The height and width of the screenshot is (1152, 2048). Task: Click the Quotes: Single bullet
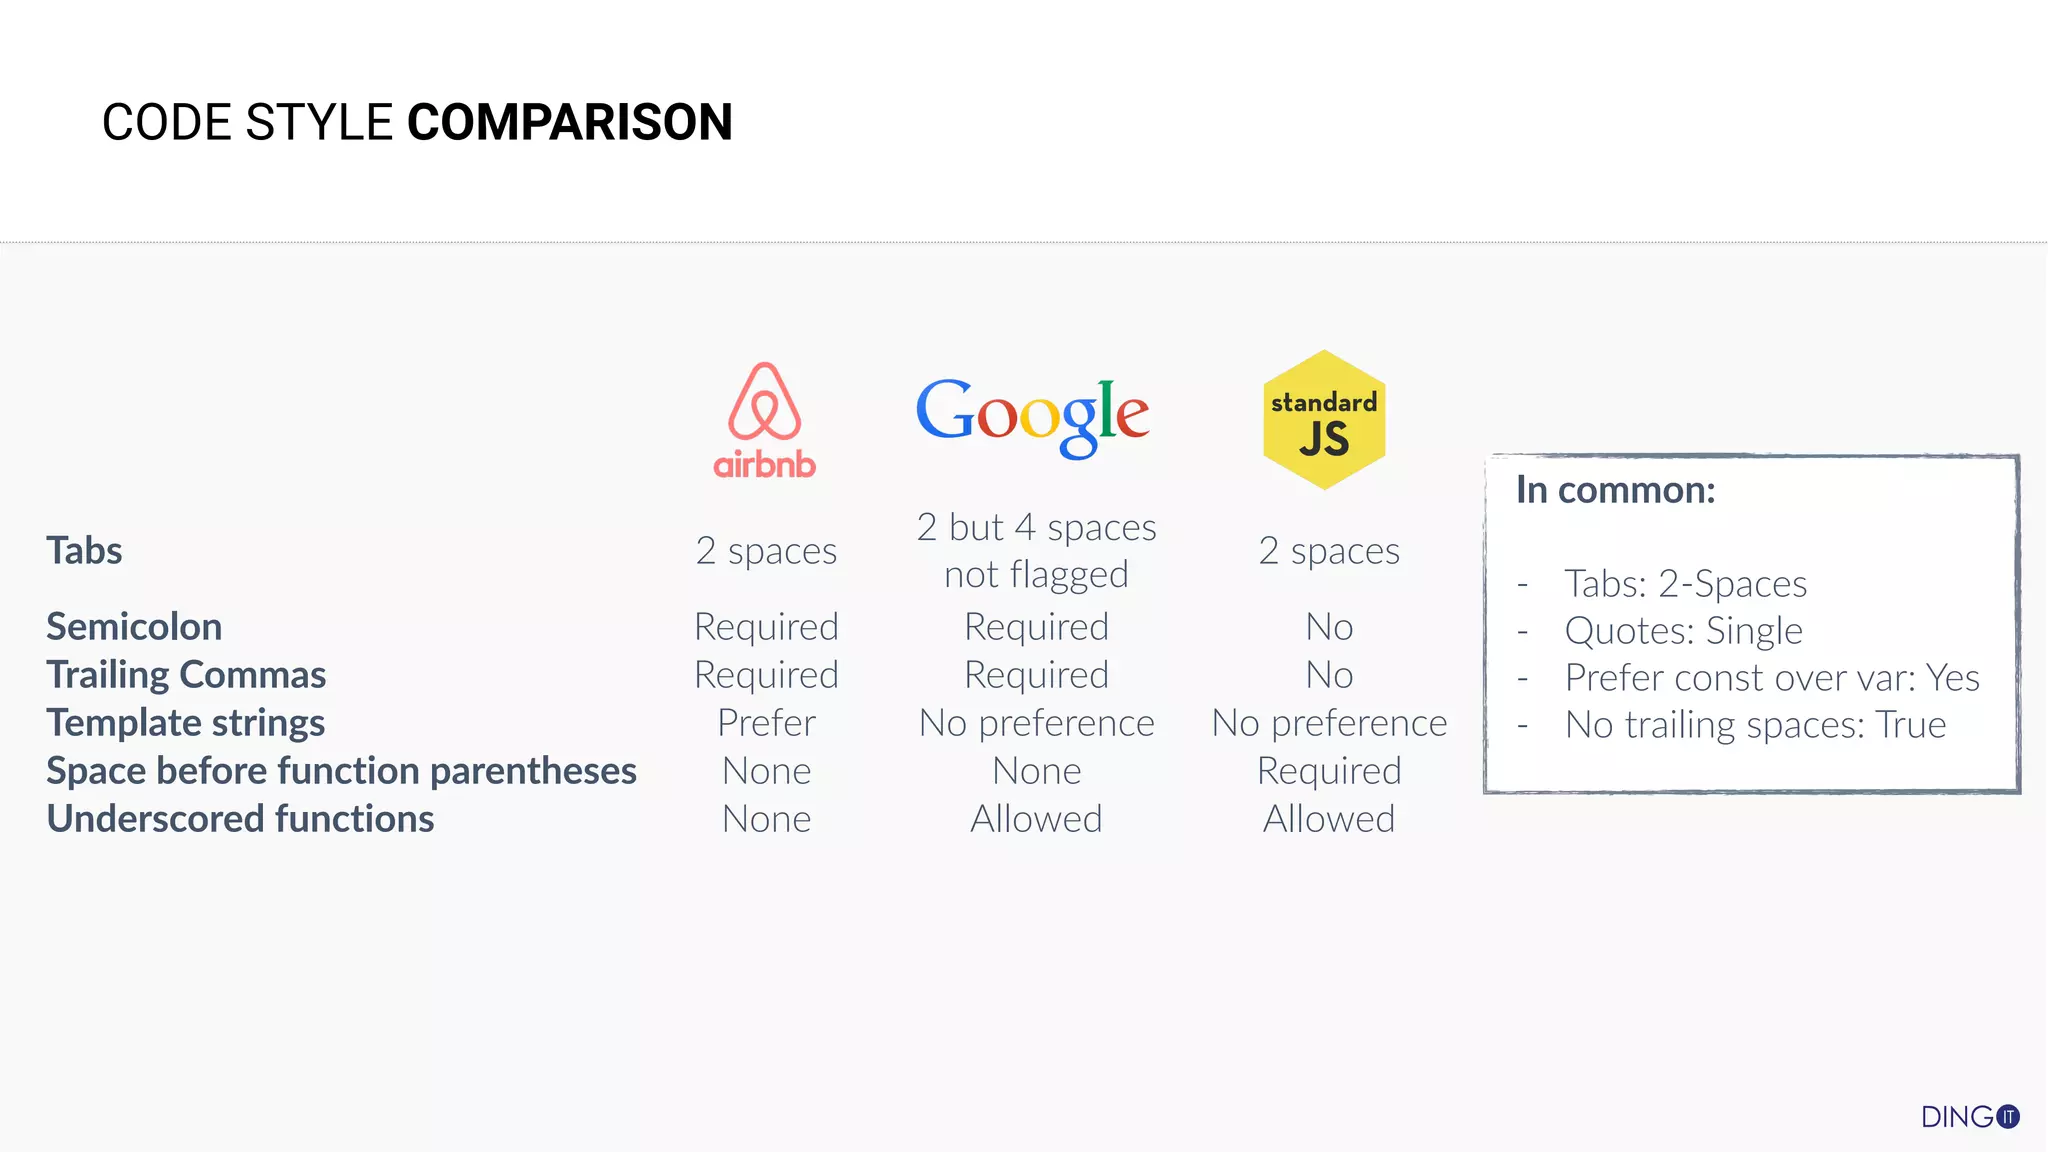tap(1684, 631)
